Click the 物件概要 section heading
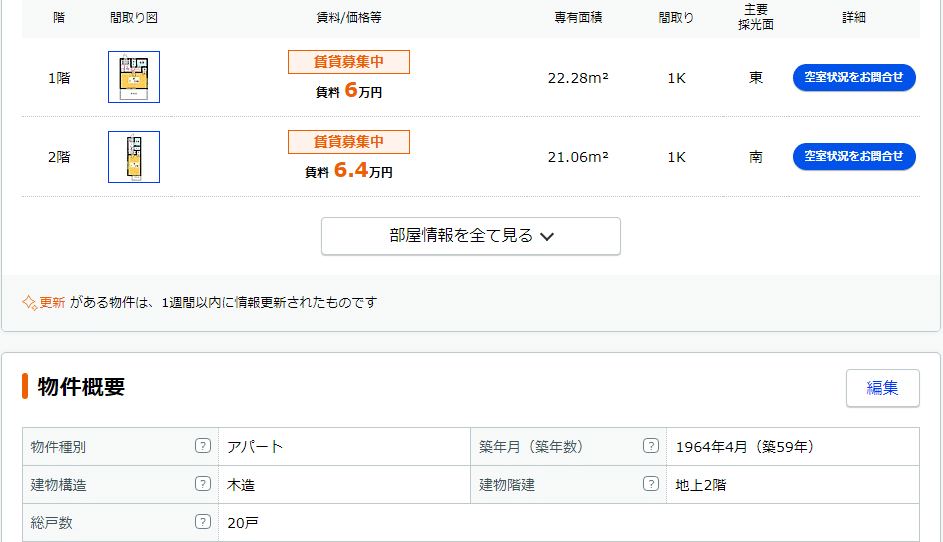Viewport: 943px width, 542px height. click(x=81, y=388)
